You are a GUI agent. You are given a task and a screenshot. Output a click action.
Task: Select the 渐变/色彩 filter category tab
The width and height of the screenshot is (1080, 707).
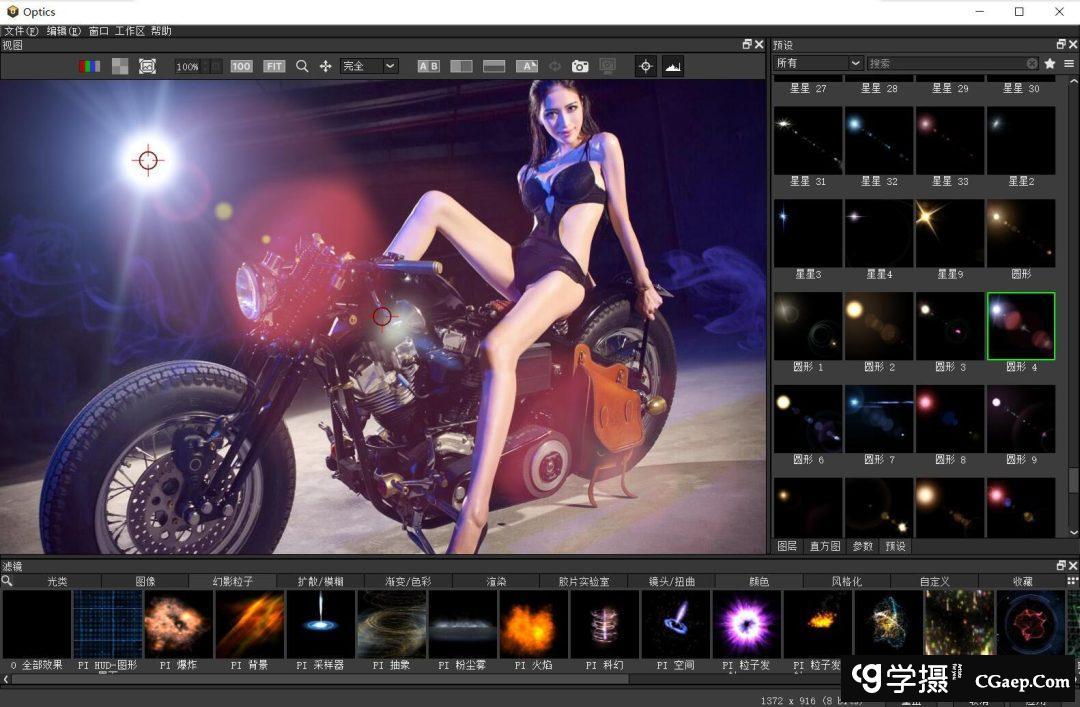tap(408, 581)
